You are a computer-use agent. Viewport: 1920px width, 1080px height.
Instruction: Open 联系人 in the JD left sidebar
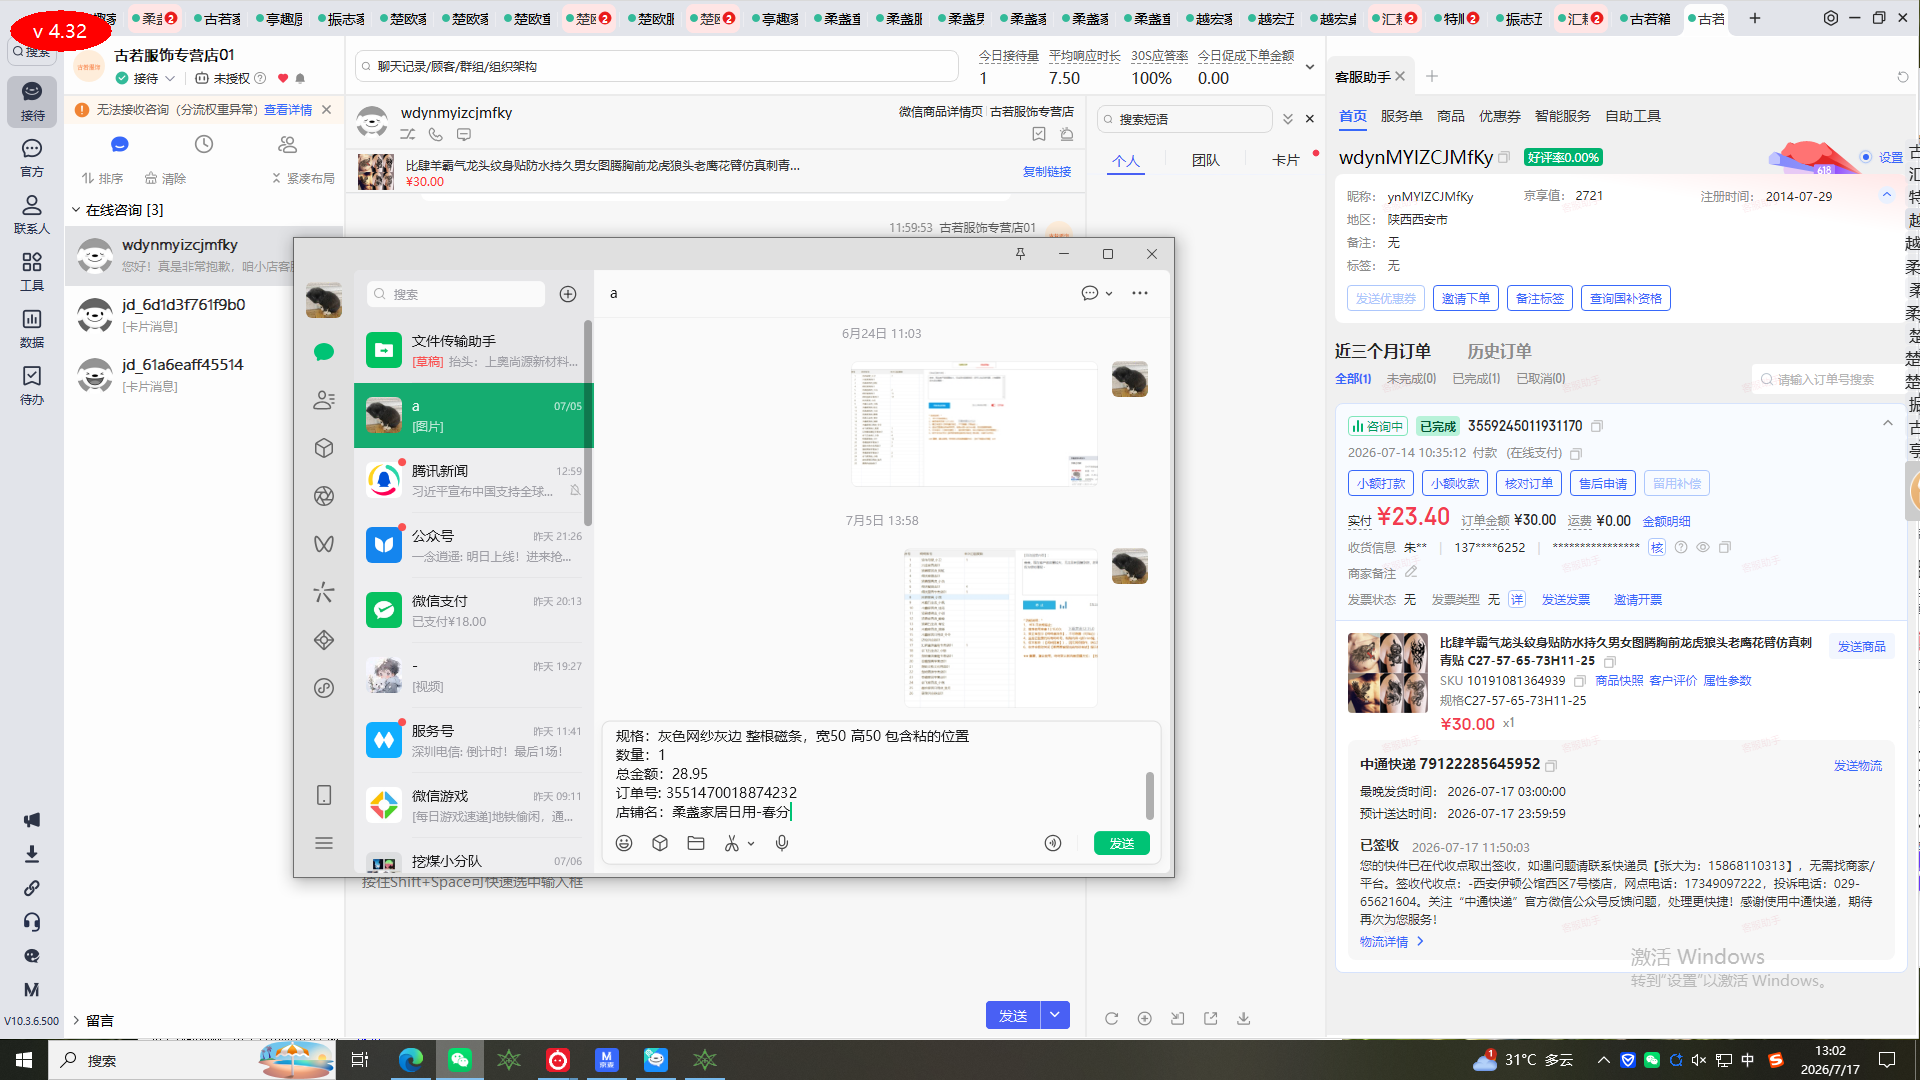click(x=32, y=214)
